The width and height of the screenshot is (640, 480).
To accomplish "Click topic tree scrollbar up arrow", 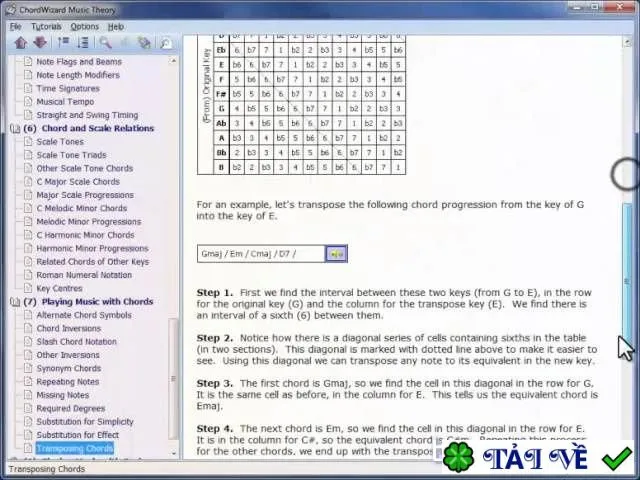I will [173, 61].
